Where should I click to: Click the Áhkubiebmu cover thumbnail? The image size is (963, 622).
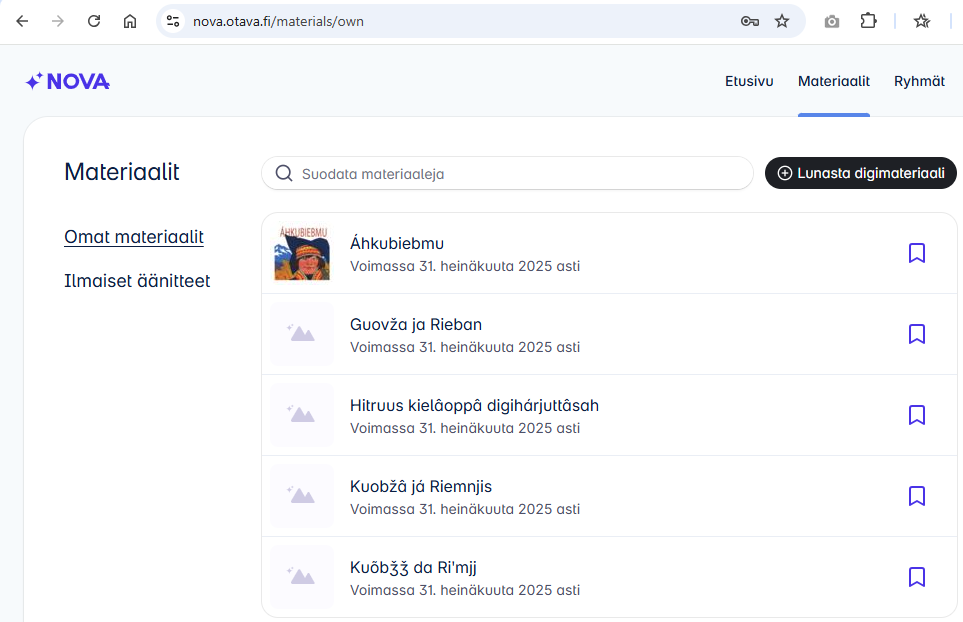(302, 253)
